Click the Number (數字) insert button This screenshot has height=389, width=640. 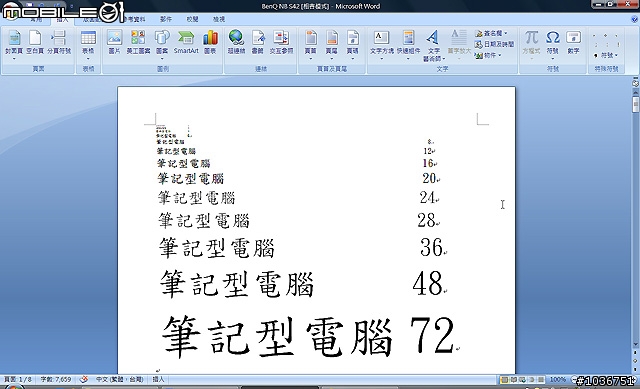(573, 43)
